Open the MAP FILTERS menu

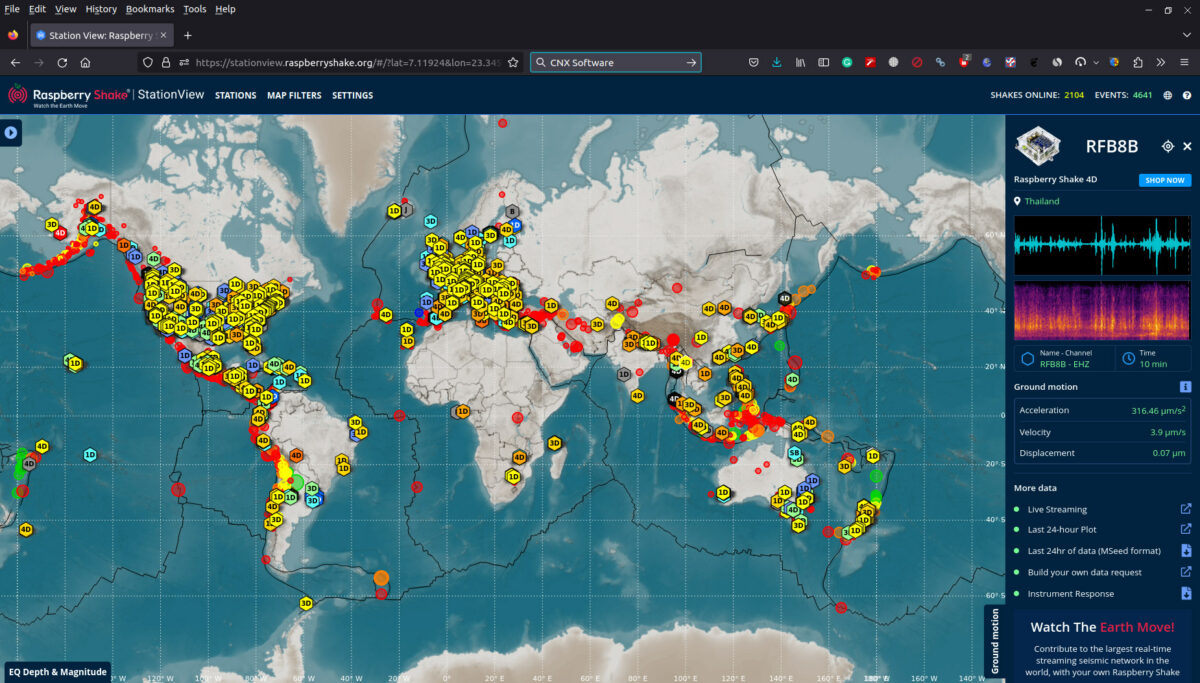pos(294,95)
